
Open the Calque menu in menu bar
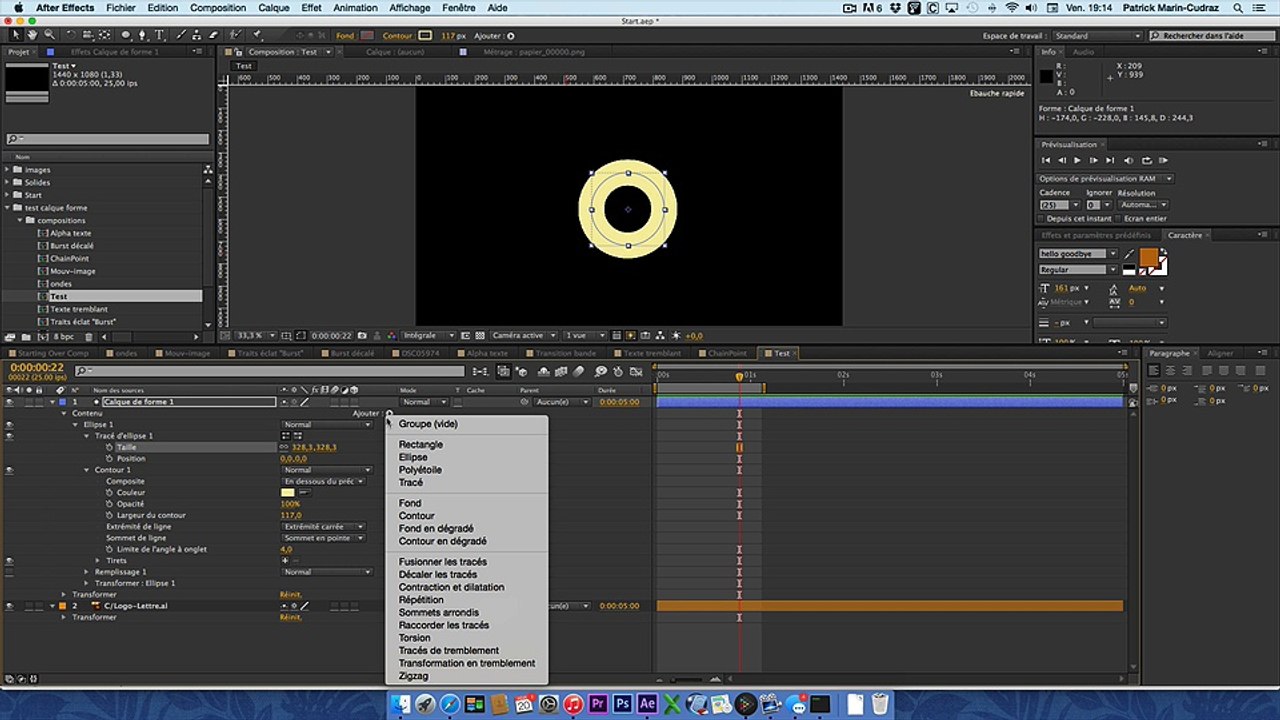273,8
